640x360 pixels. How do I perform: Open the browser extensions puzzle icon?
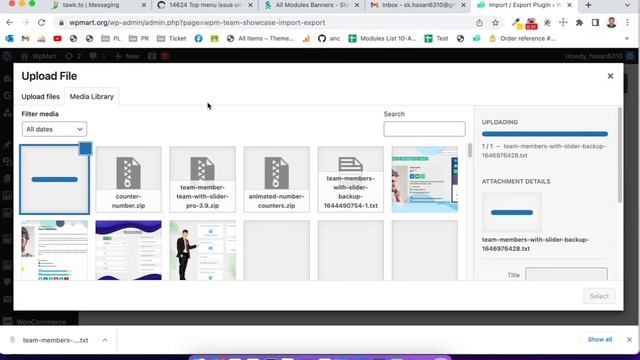pos(579,22)
